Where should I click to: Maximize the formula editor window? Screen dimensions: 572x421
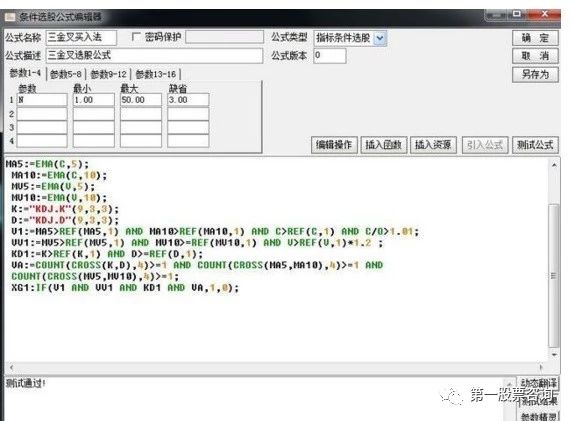(x=517, y=14)
